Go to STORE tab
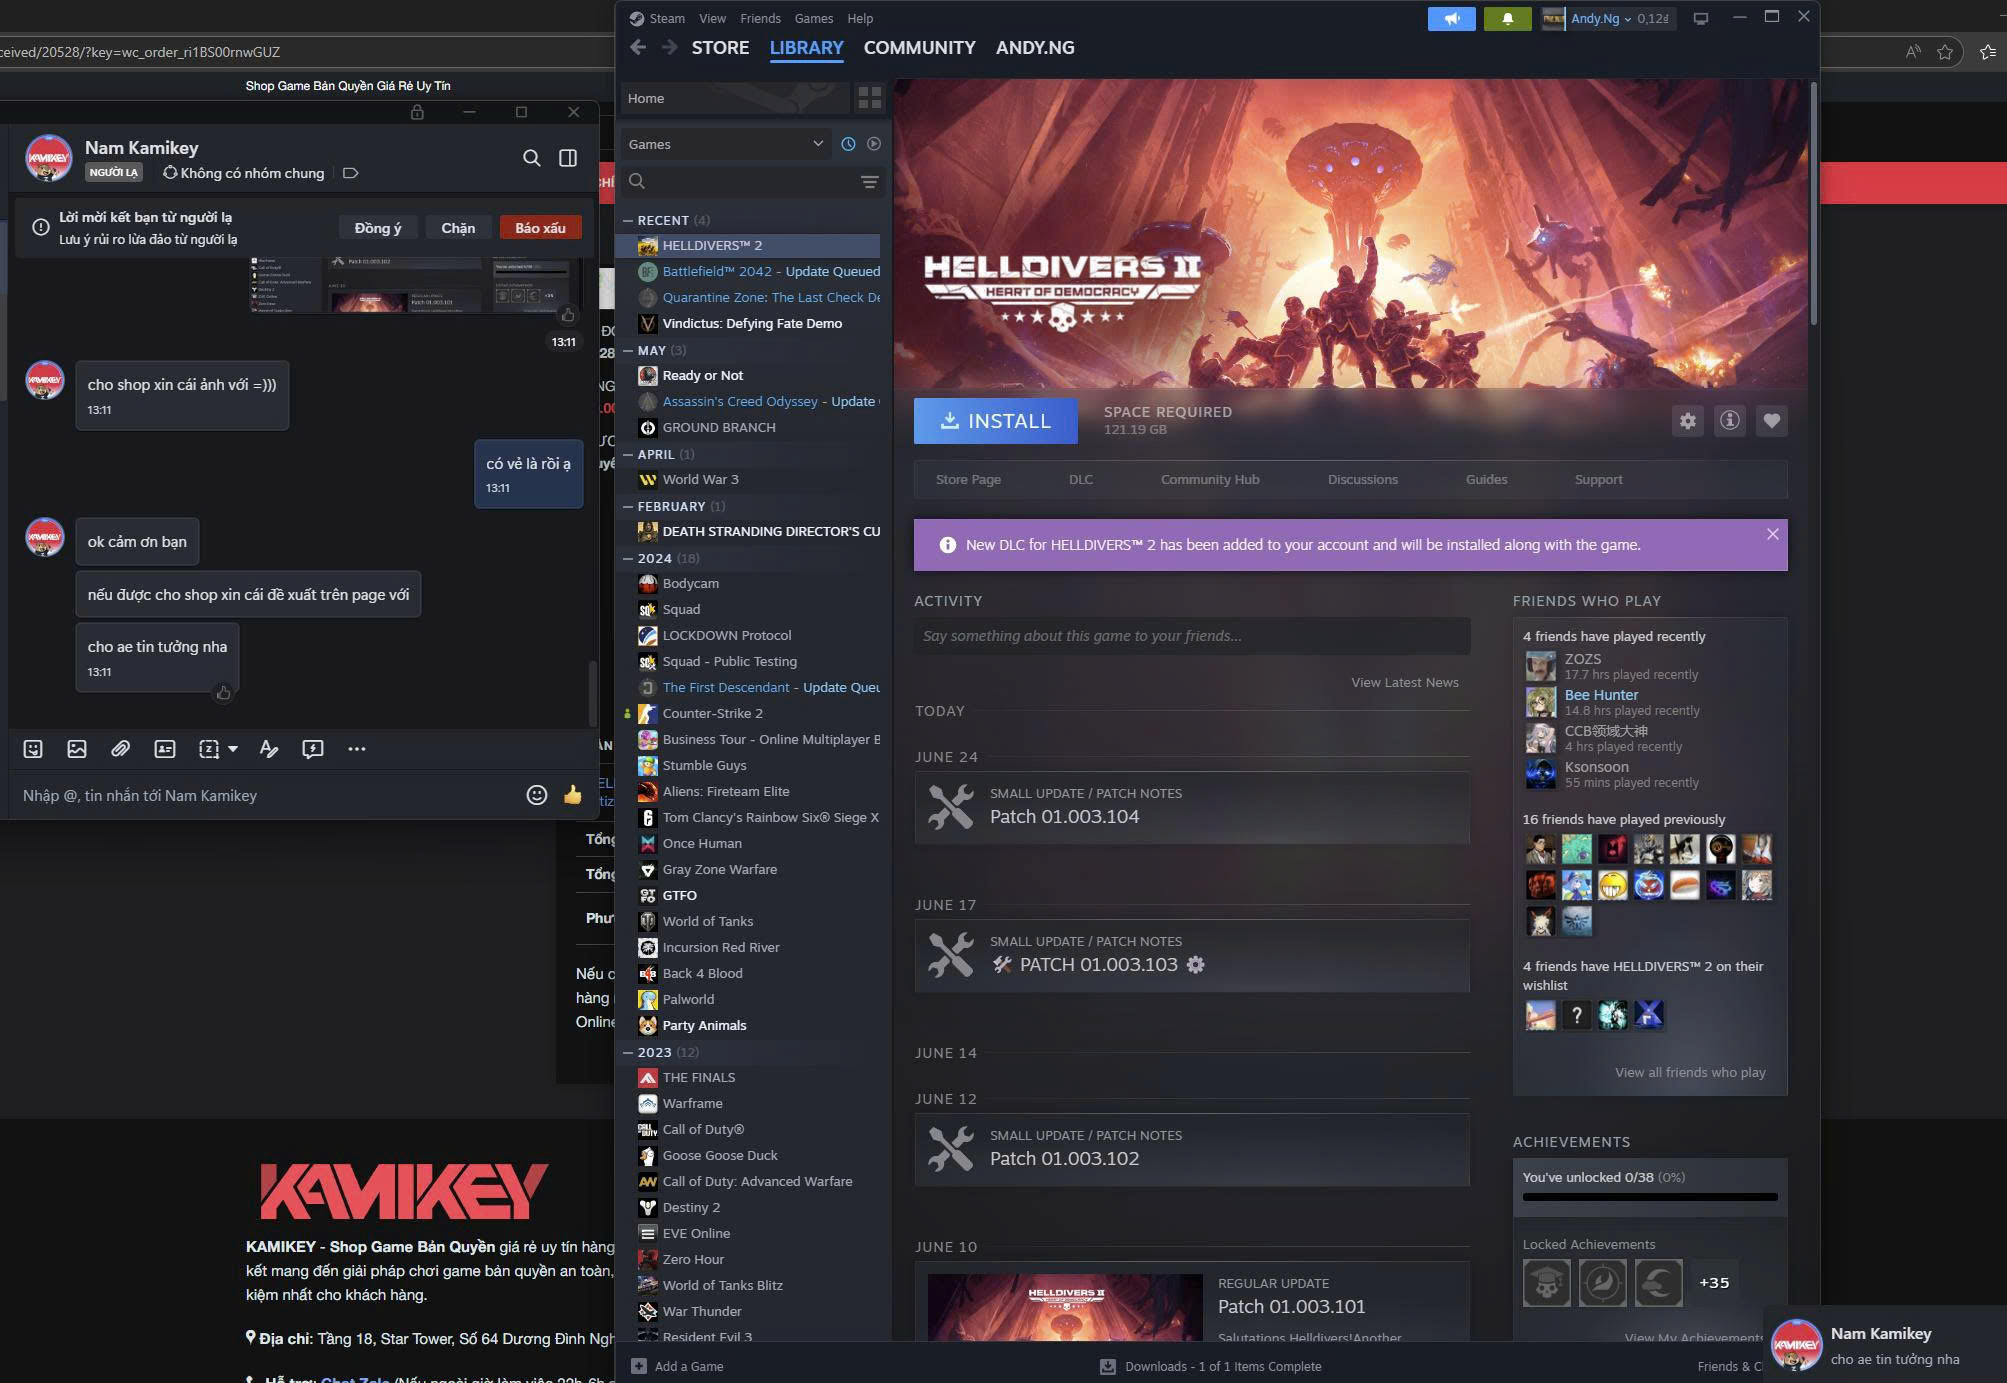The height and width of the screenshot is (1383, 2007). [x=720, y=47]
